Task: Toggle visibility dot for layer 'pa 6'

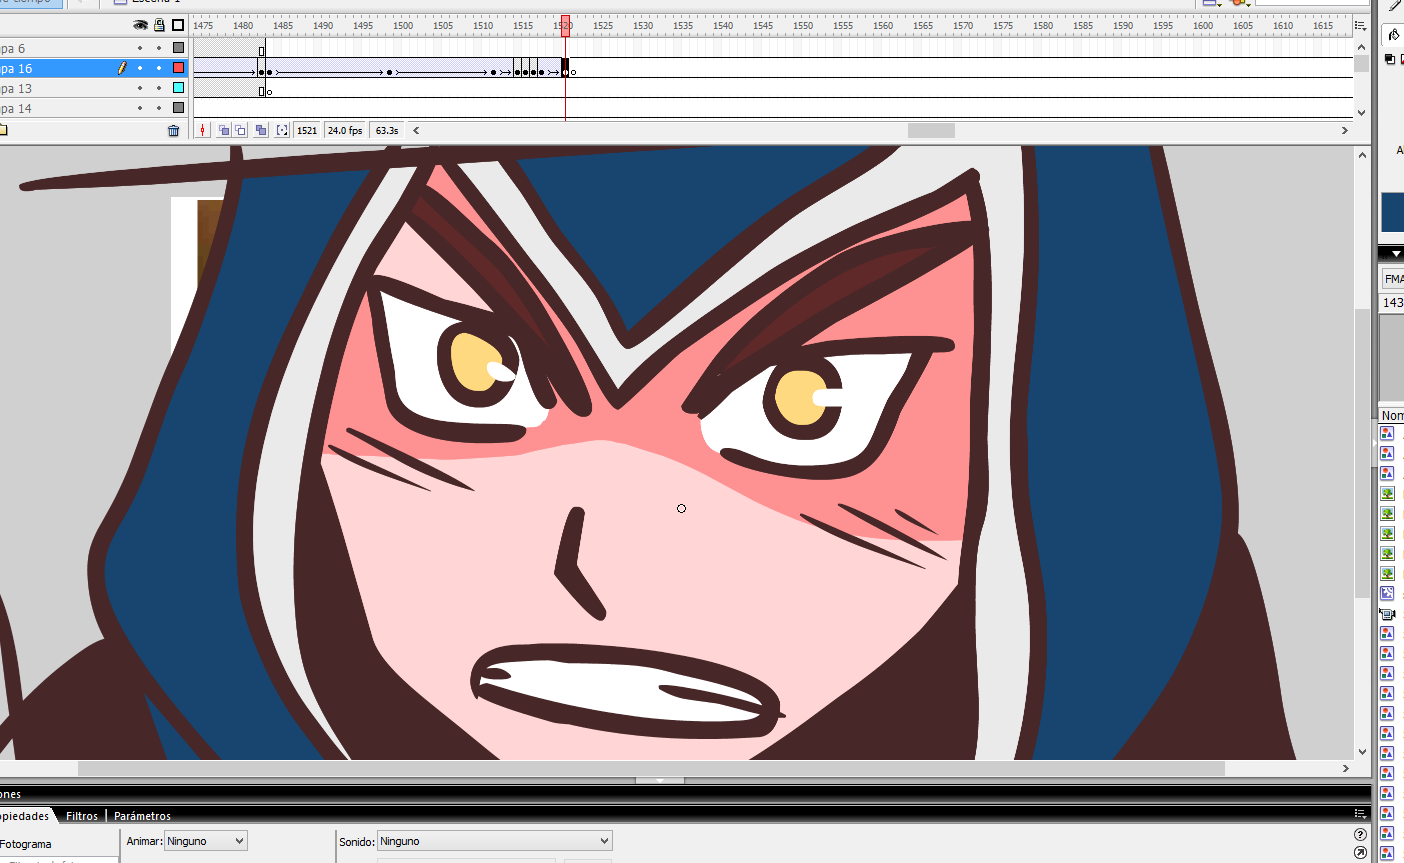Action: click(x=140, y=48)
